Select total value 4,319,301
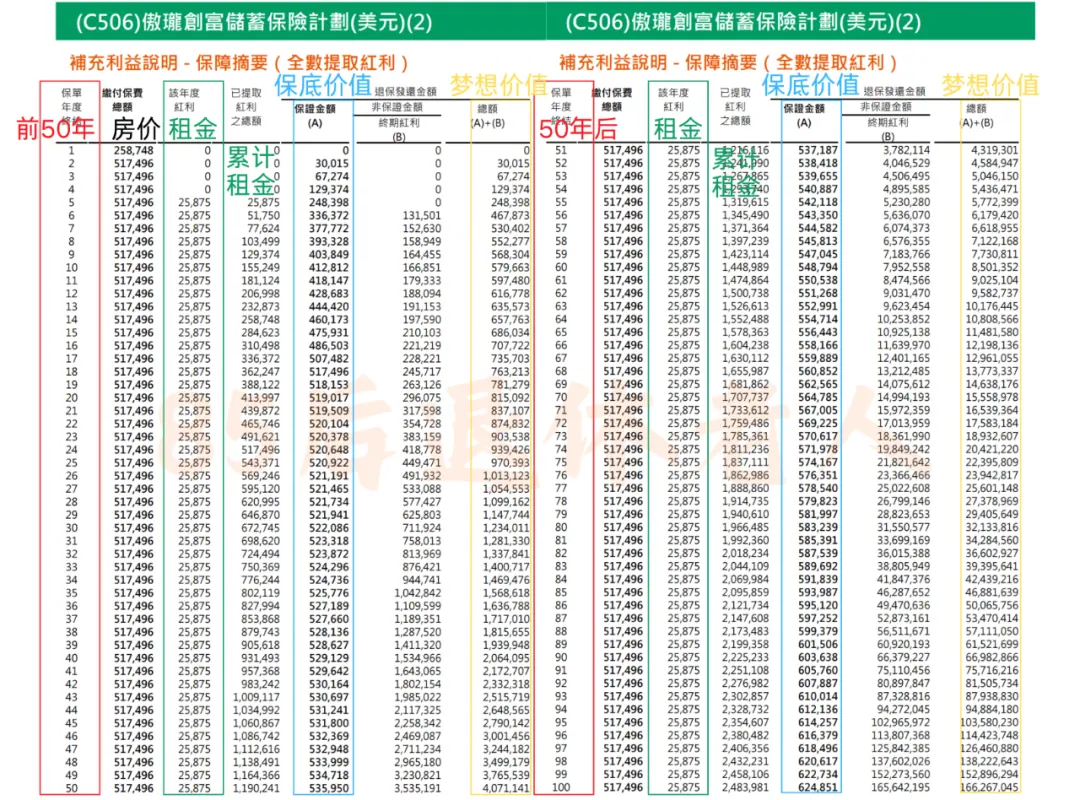 (995, 150)
